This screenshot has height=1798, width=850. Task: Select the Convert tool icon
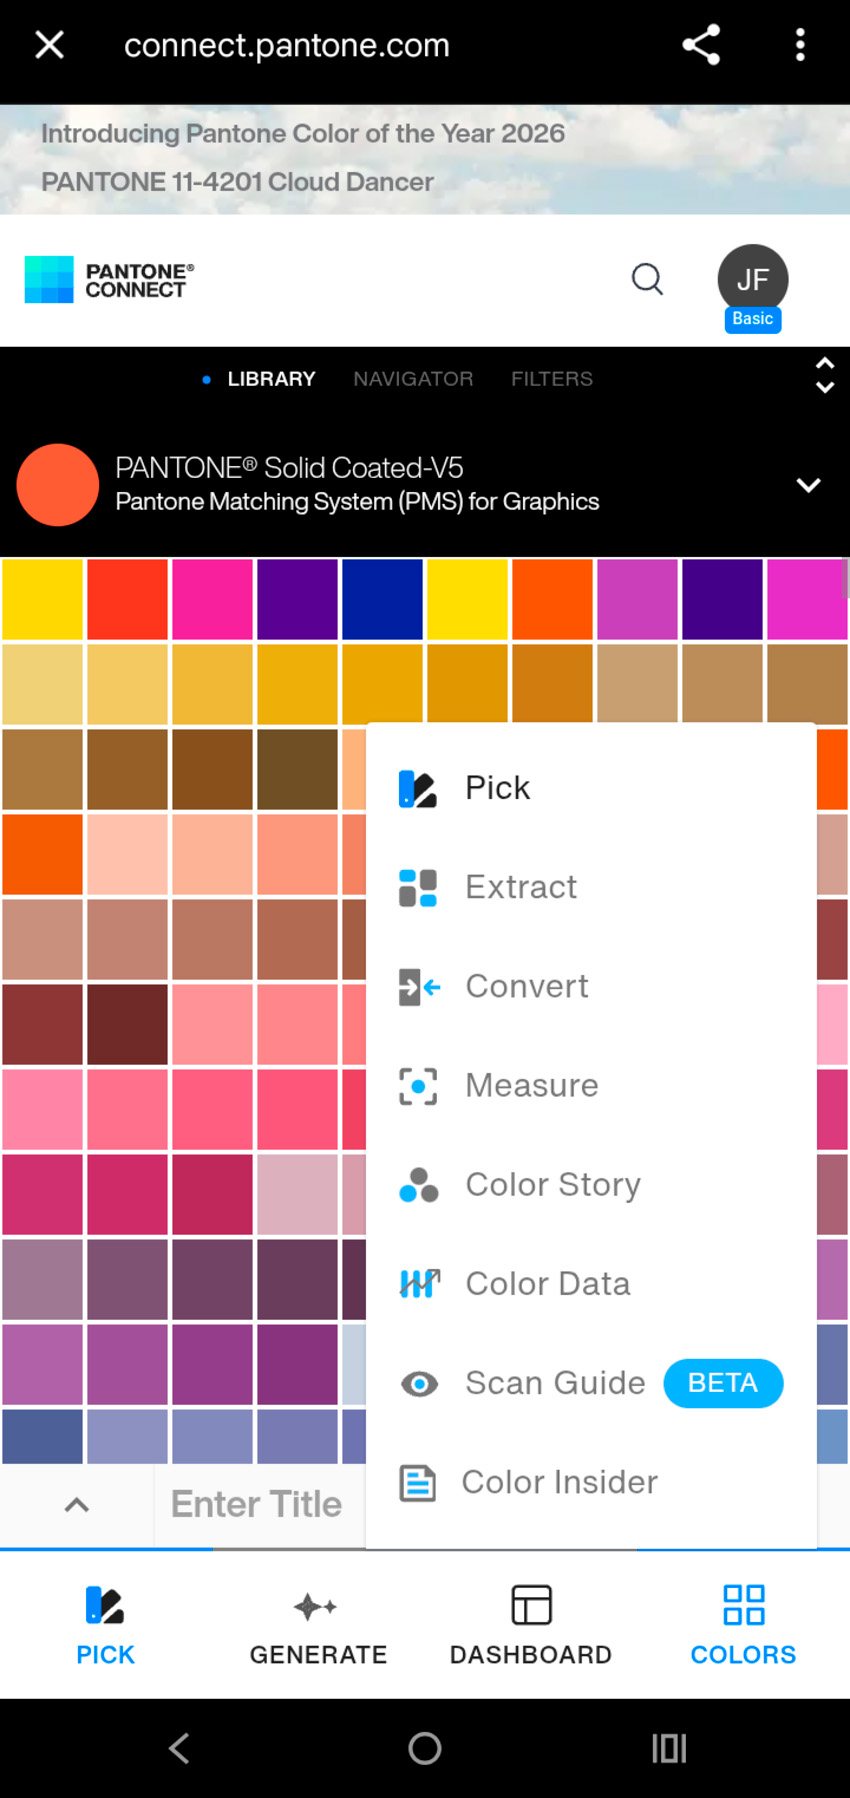tap(418, 986)
